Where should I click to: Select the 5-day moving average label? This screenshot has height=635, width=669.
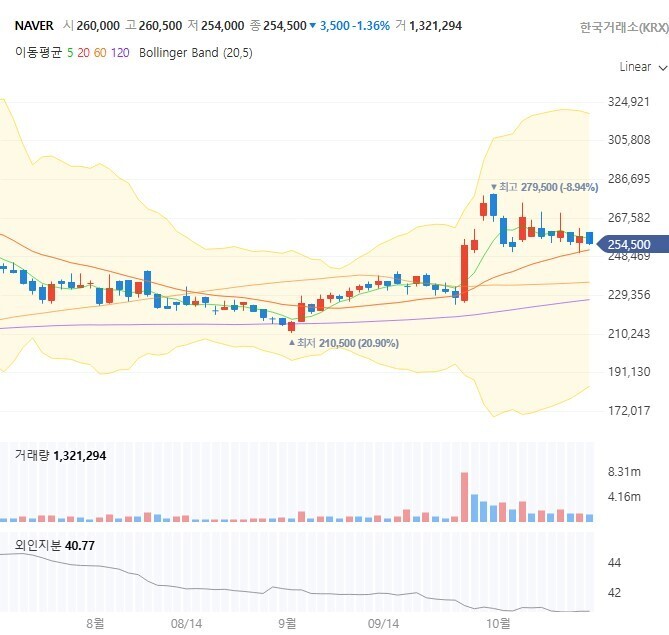pyautogui.click(x=70, y=52)
